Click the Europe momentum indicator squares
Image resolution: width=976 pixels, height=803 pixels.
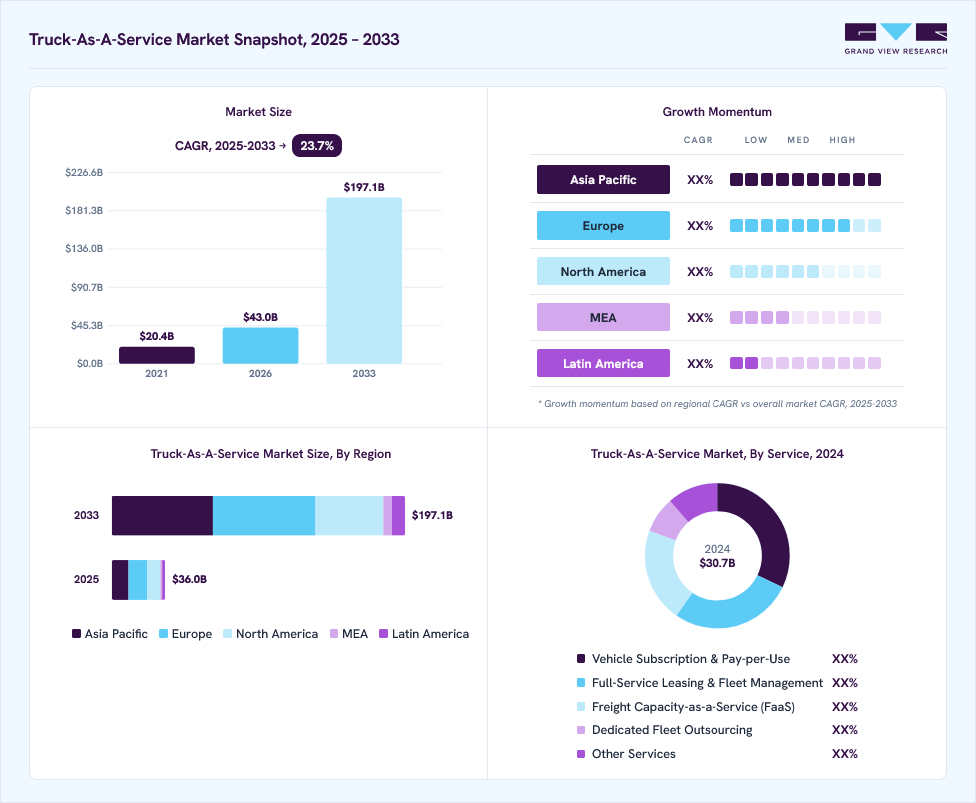(x=805, y=225)
